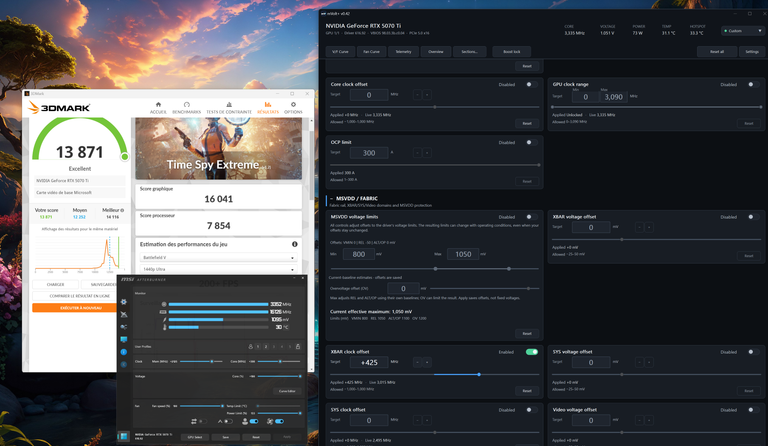Click MSVDD Max voltage 1050 field

[x=463, y=254]
